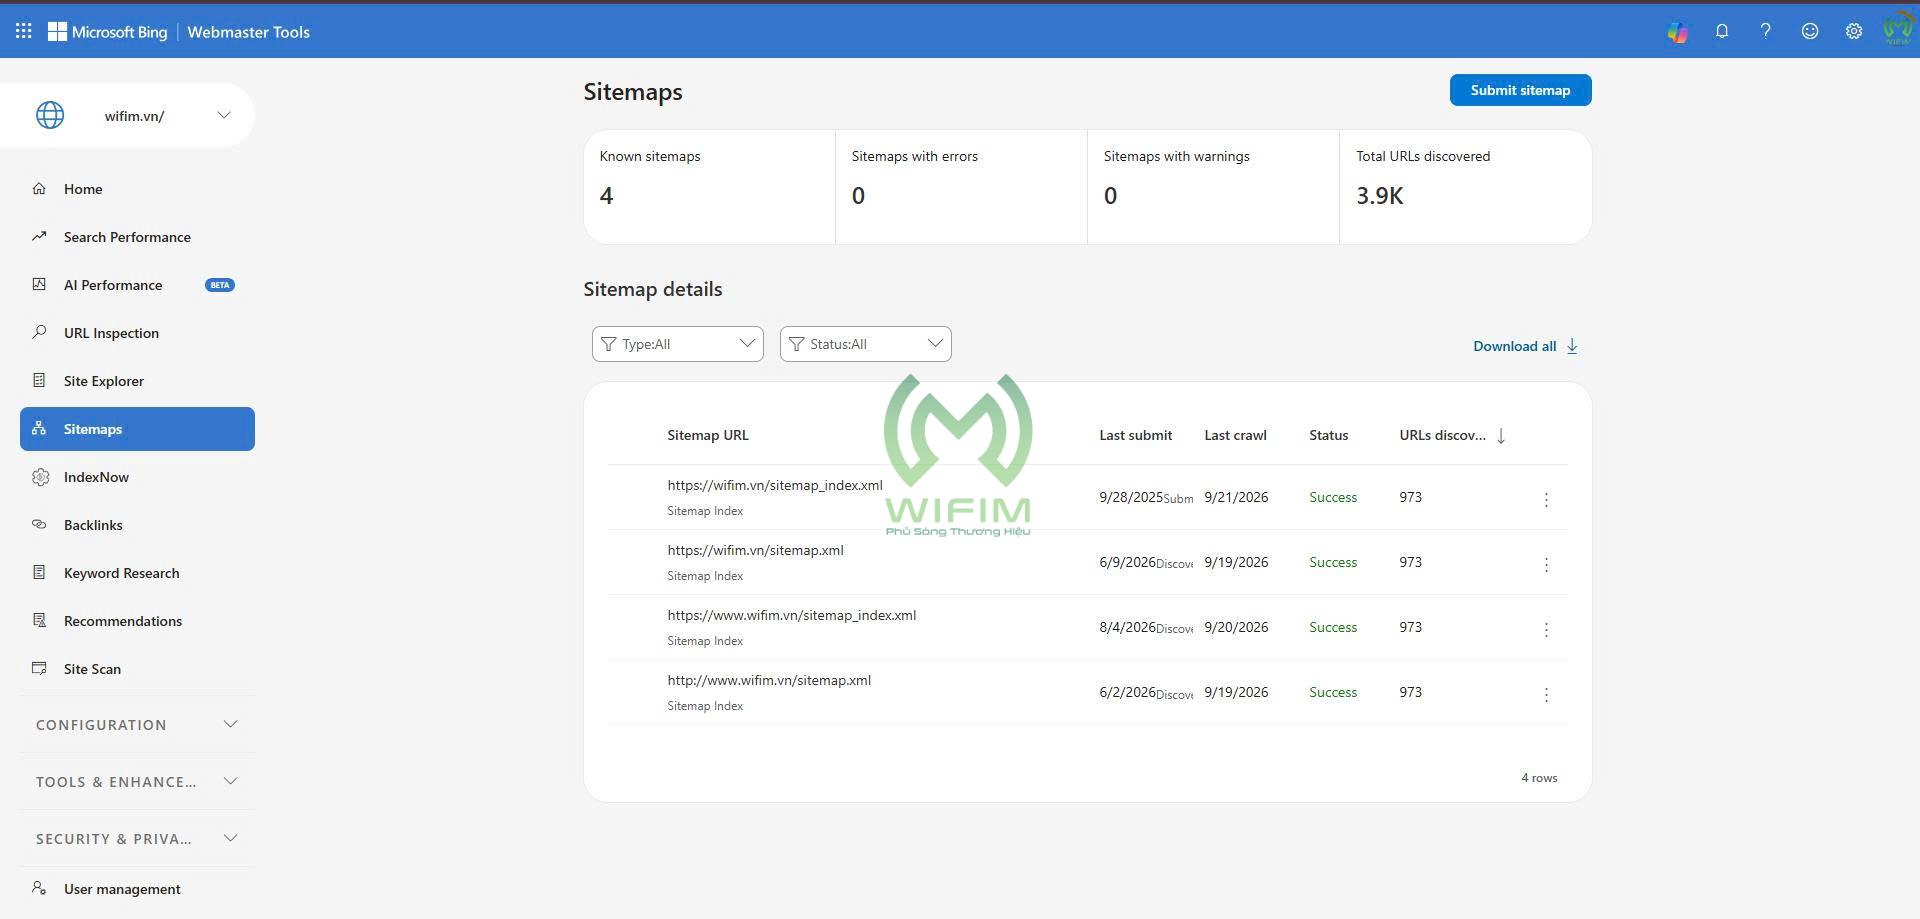This screenshot has height=919, width=1920.
Task: Expand the TOOLS & ENHANCE... section
Action: click(x=137, y=782)
